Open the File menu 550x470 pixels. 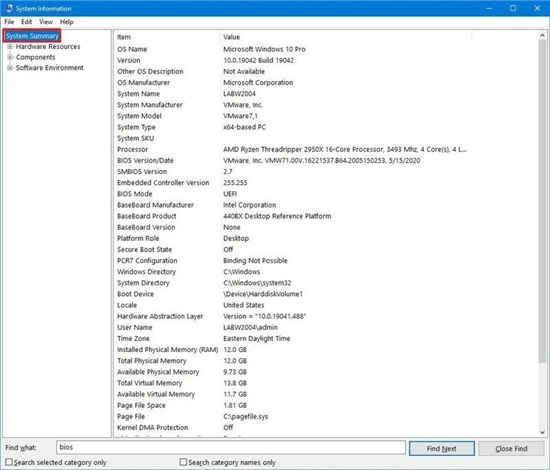(x=9, y=22)
